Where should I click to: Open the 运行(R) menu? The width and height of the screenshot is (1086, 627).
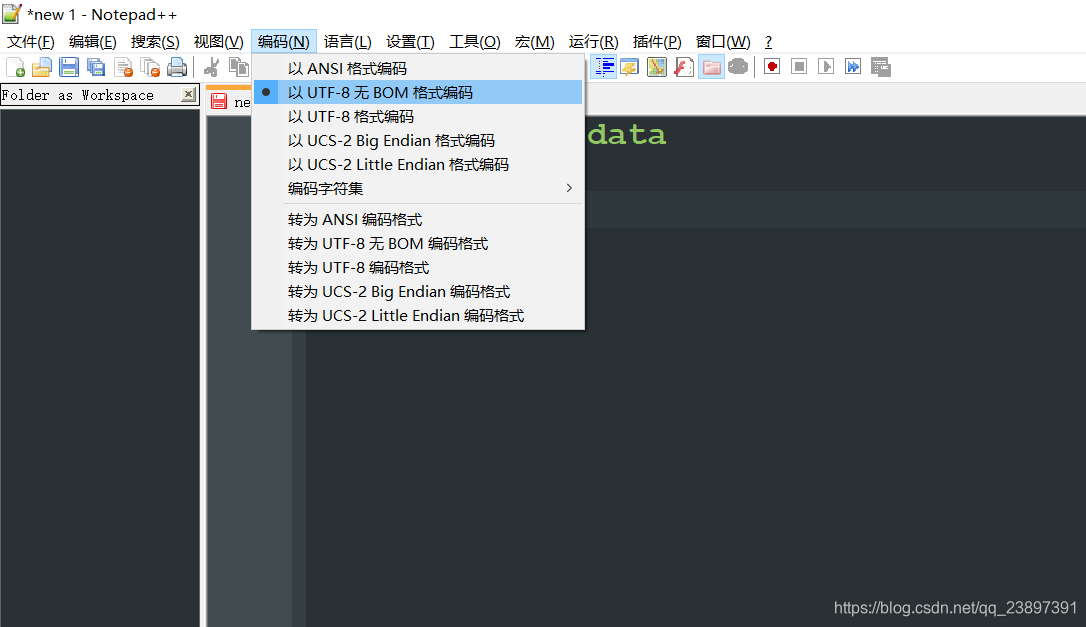pos(594,42)
